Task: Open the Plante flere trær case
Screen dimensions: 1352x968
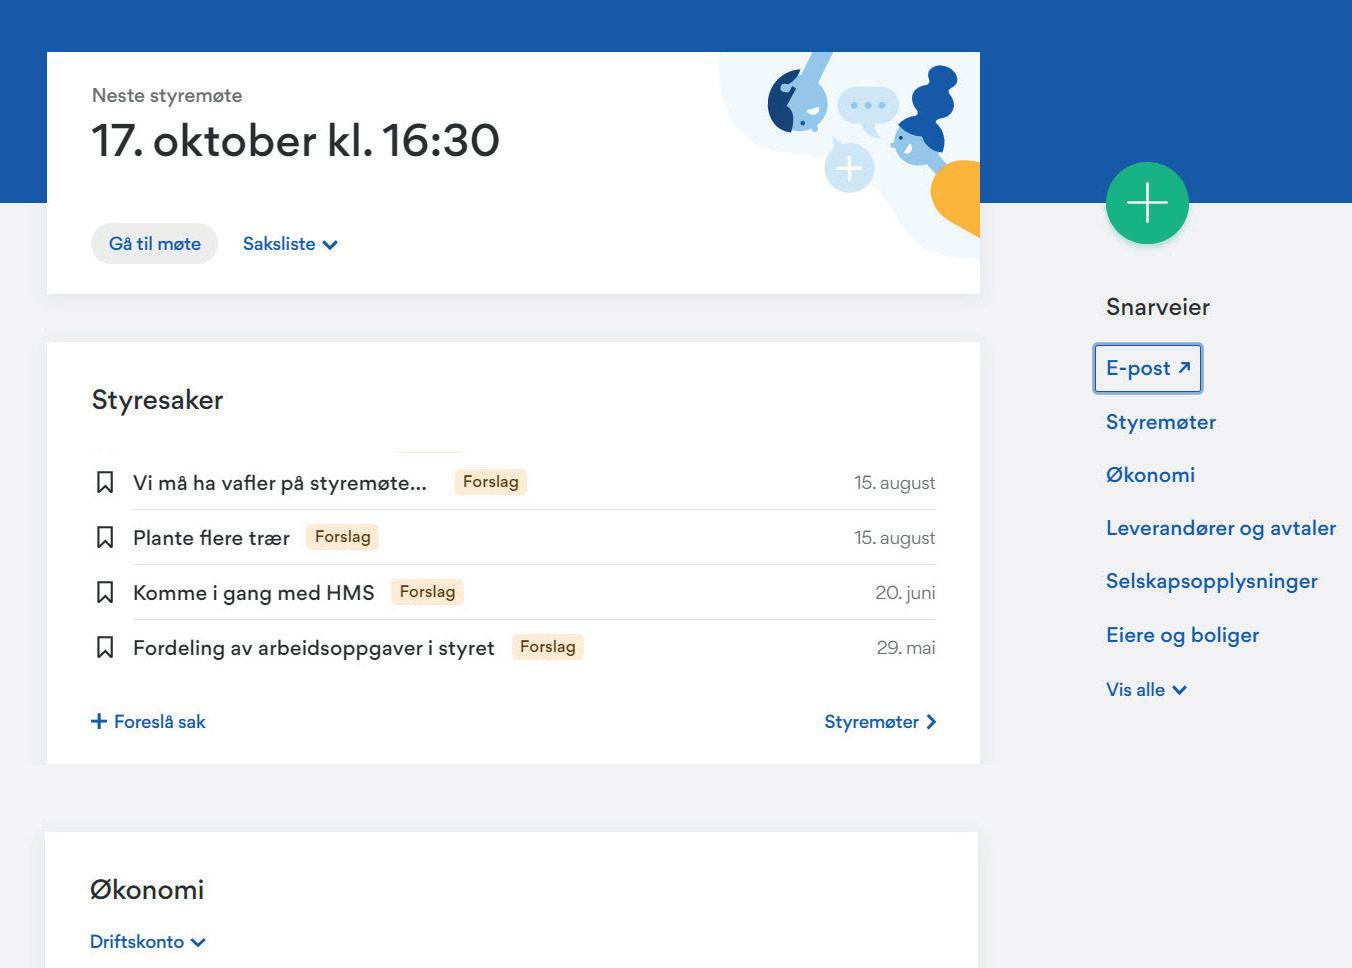Action: click(x=211, y=538)
